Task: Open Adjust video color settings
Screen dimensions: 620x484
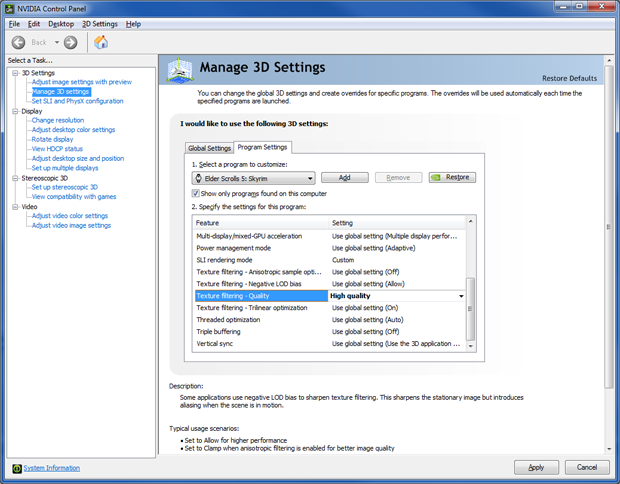Action: click(x=70, y=216)
